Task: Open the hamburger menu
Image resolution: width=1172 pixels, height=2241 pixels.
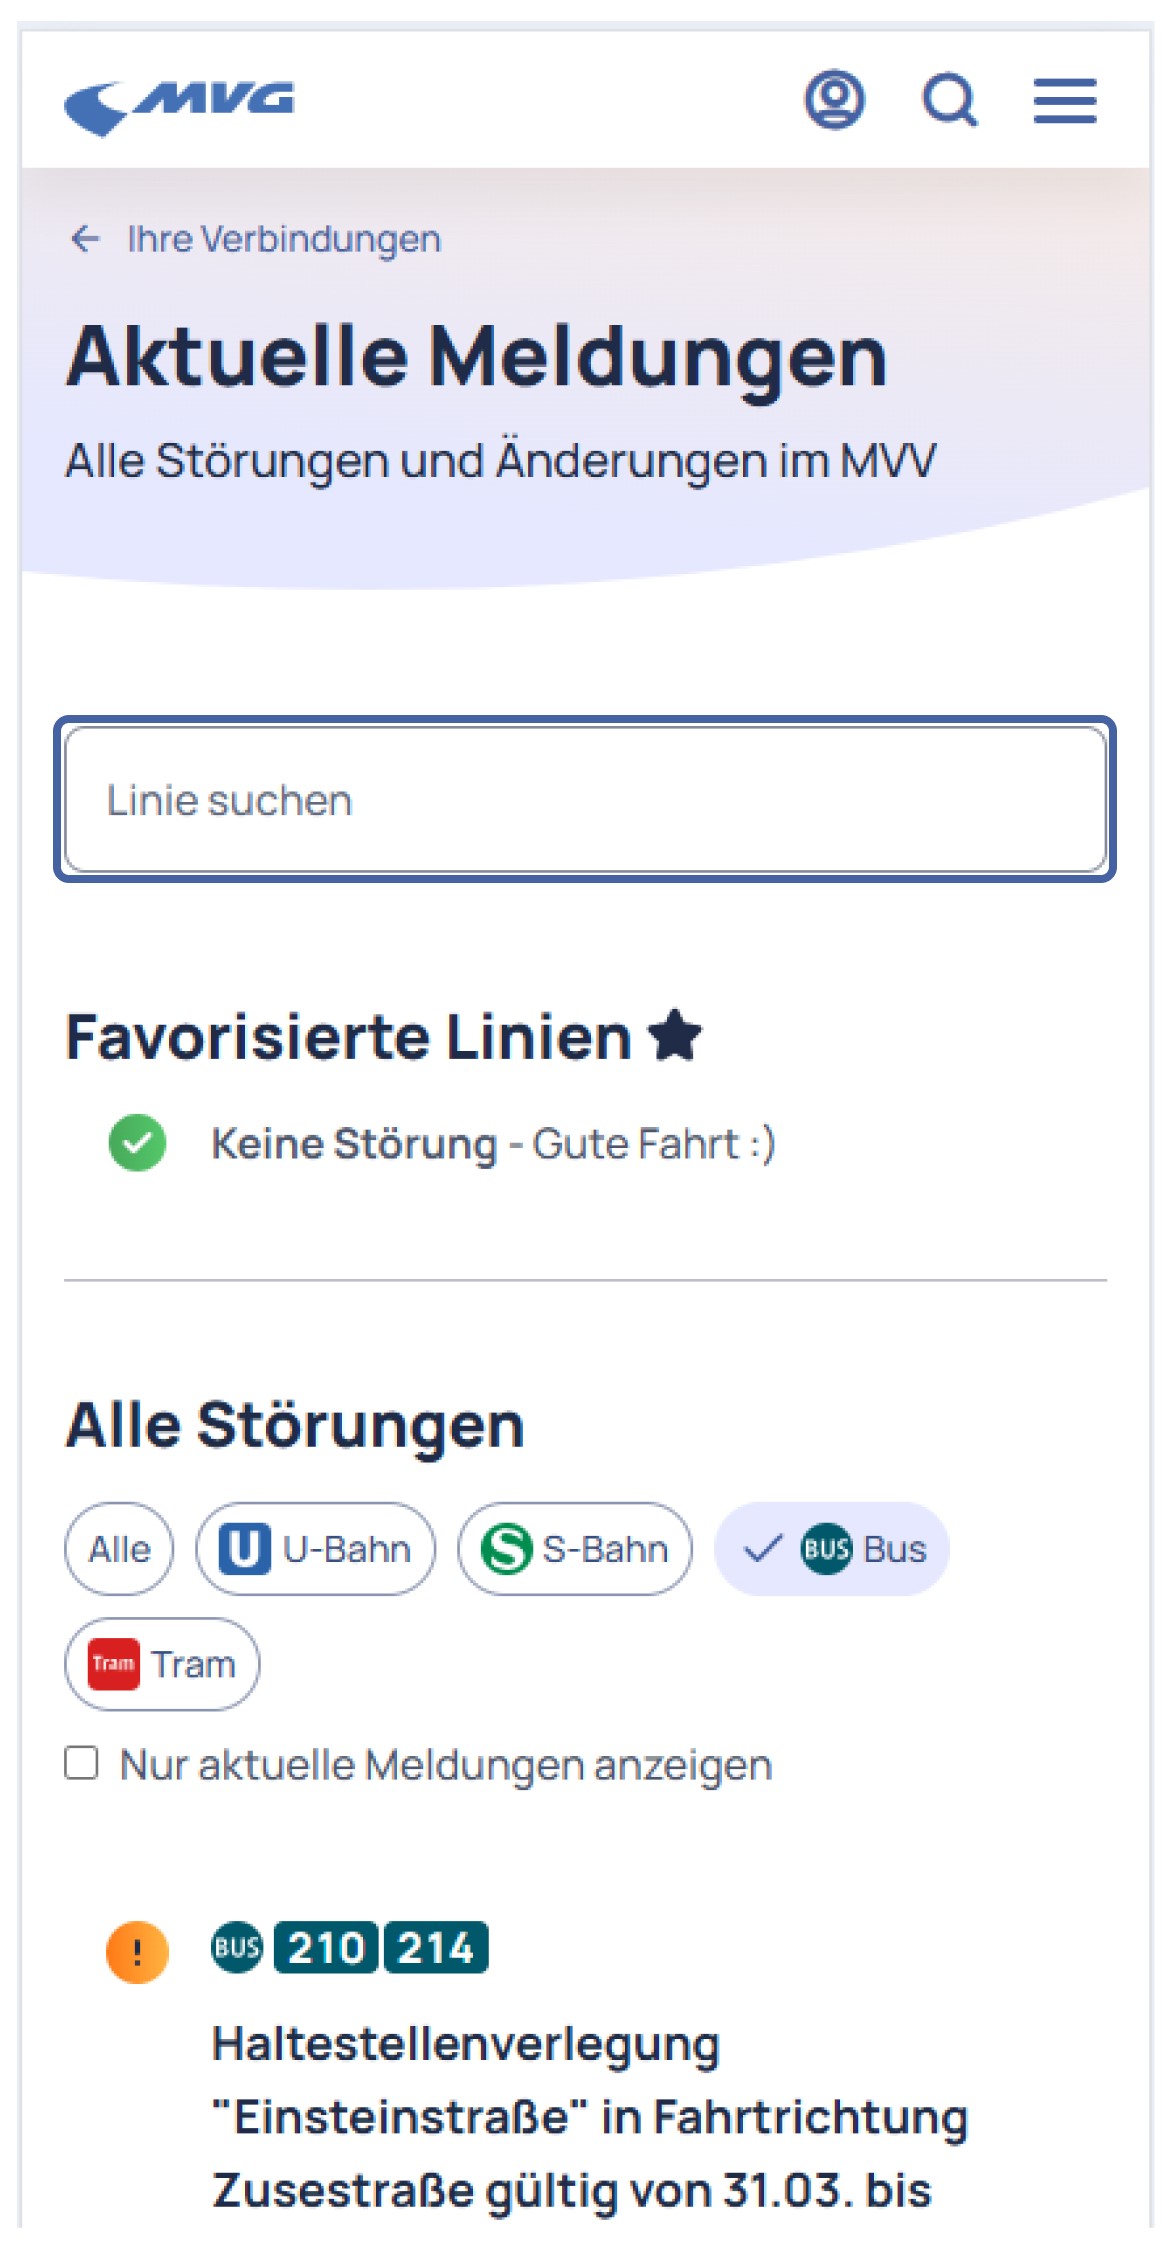Action: [x=1065, y=101]
